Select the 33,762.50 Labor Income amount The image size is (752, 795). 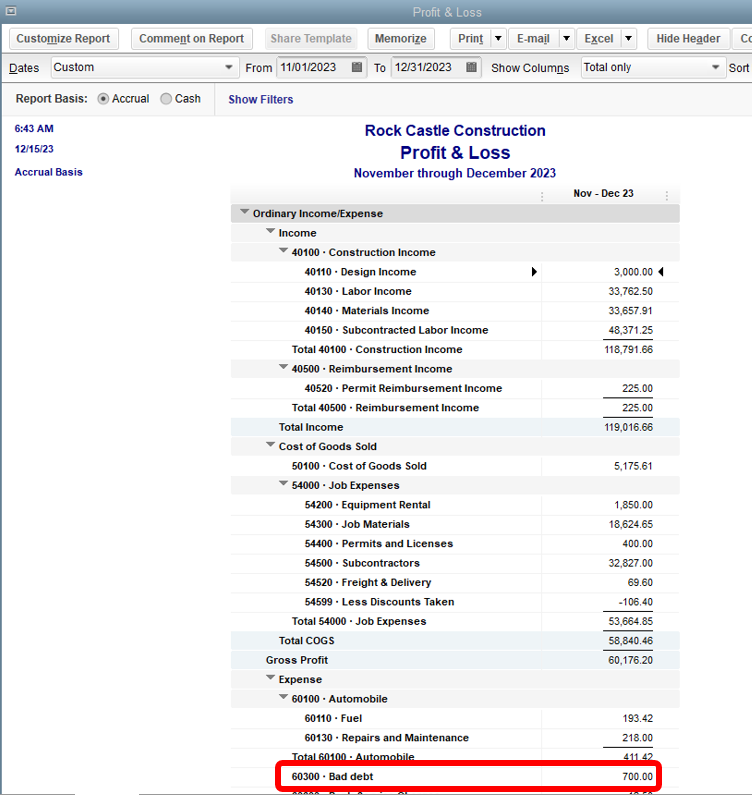[630, 291]
